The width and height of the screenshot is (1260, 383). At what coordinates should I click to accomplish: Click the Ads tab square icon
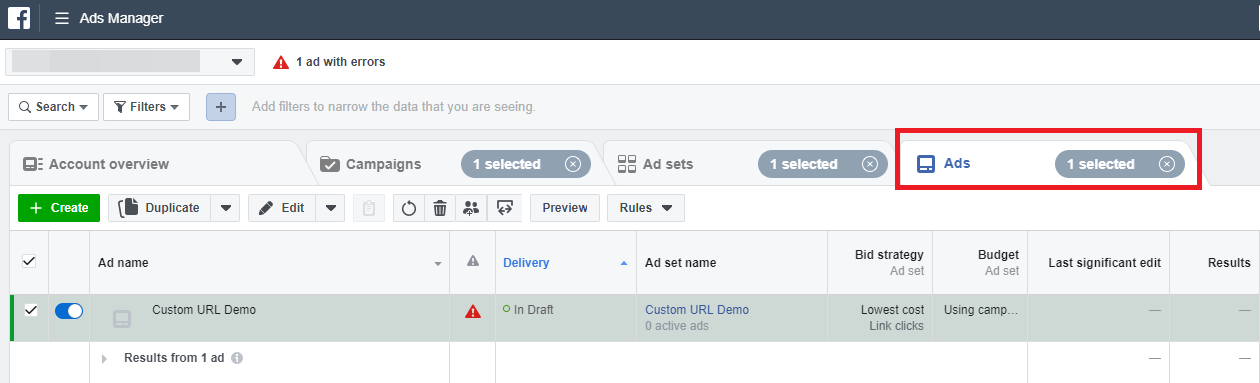coord(926,164)
